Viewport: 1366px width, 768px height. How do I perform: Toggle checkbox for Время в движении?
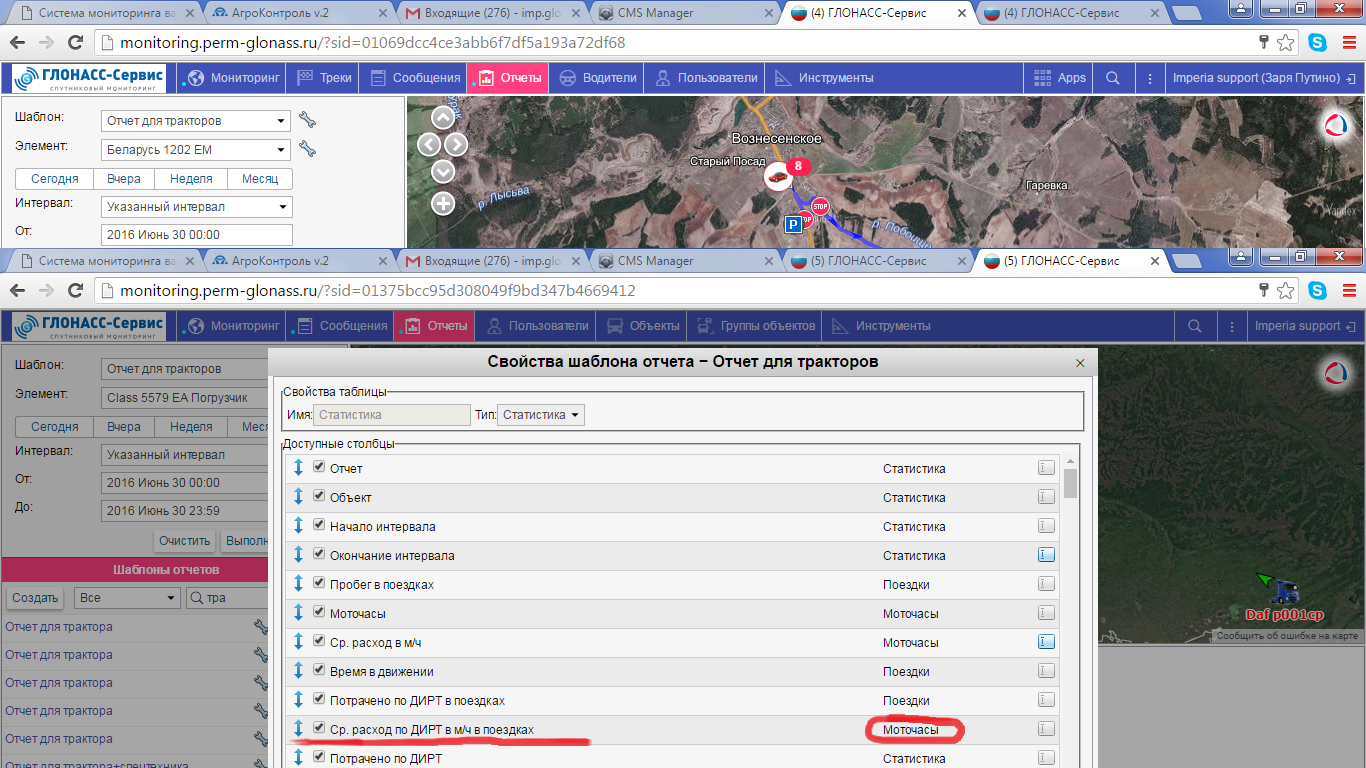319,670
